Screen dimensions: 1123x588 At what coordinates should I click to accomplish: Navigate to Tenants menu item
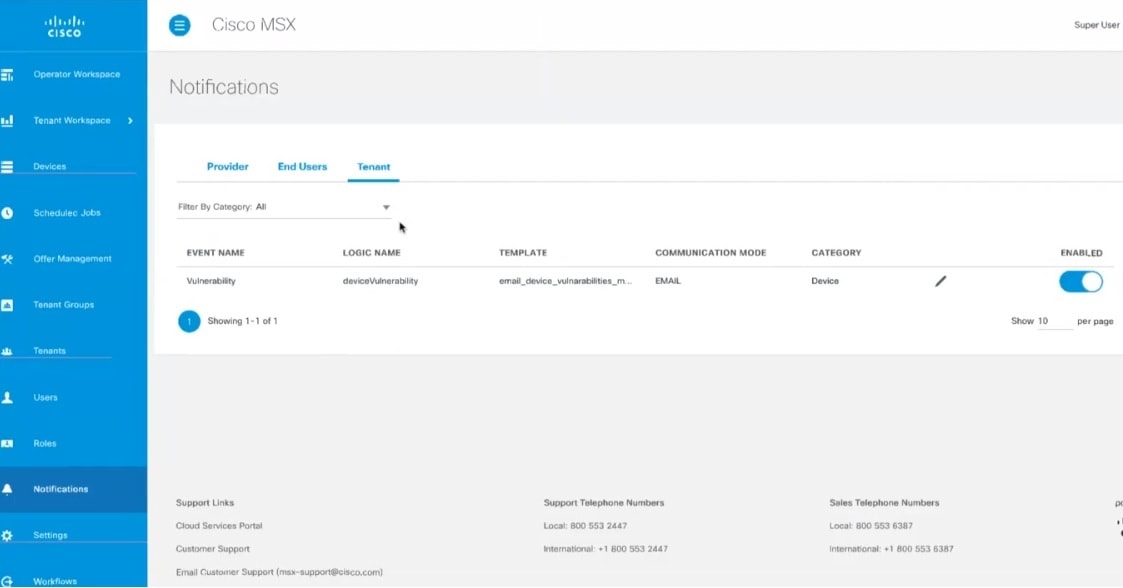[49, 351]
